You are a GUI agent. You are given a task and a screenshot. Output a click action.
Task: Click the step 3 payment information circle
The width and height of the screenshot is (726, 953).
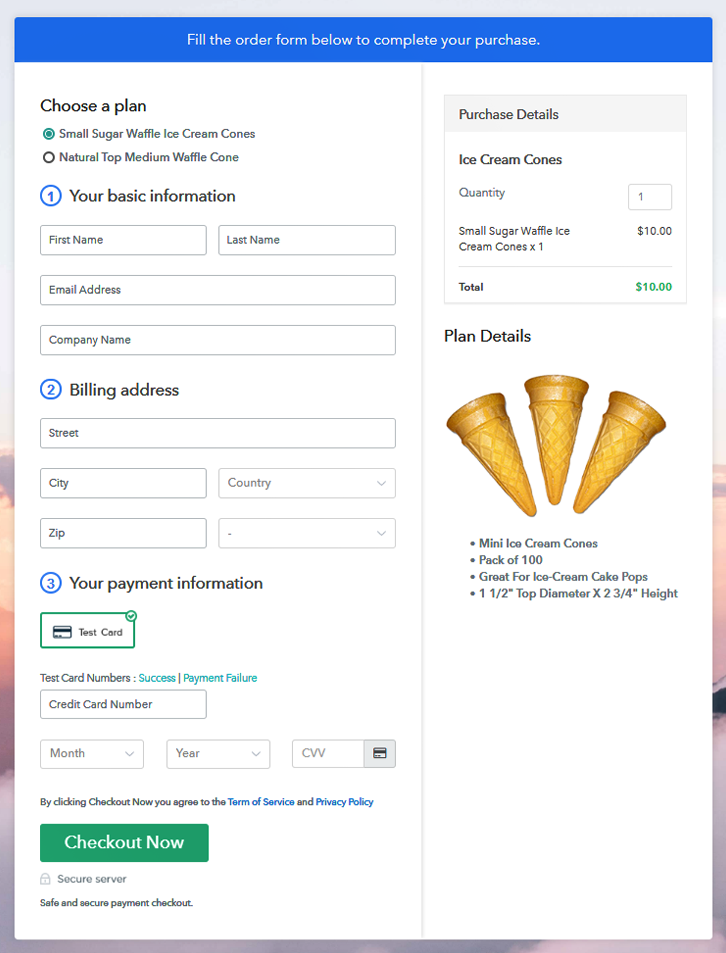pyautogui.click(x=51, y=583)
